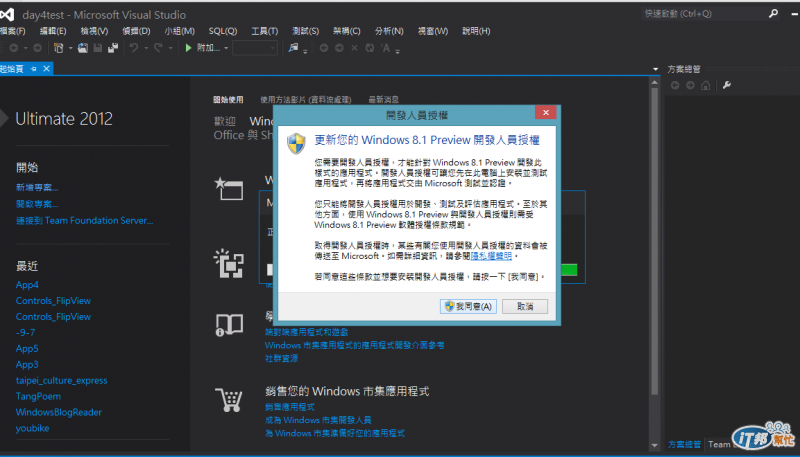Click the community resources (社群資源) link

click(281, 359)
